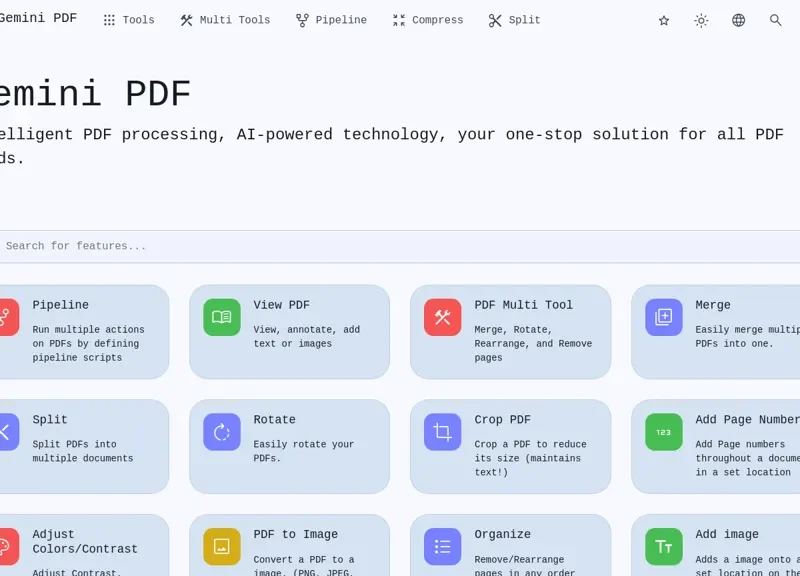The image size is (800, 576).
Task: Open Multi Tools from the navbar
Action: (x=225, y=20)
